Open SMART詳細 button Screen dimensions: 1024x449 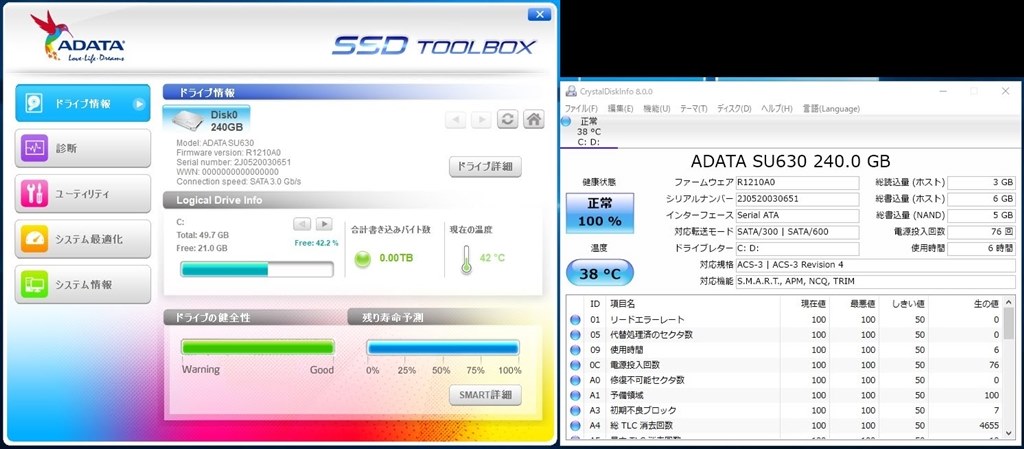pyautogui.click(x=485, y=395)
